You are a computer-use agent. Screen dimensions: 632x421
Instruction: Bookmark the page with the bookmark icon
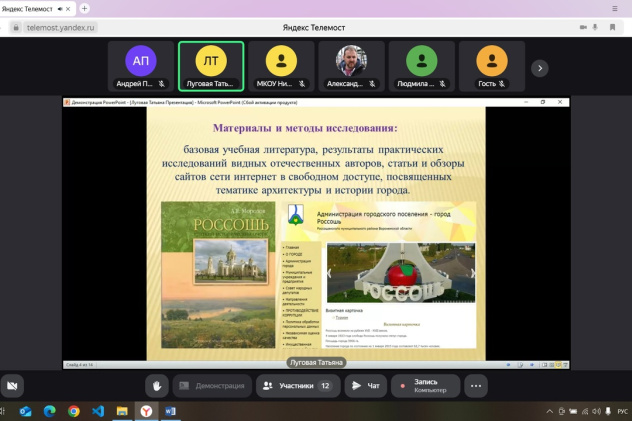click(612, 27)
